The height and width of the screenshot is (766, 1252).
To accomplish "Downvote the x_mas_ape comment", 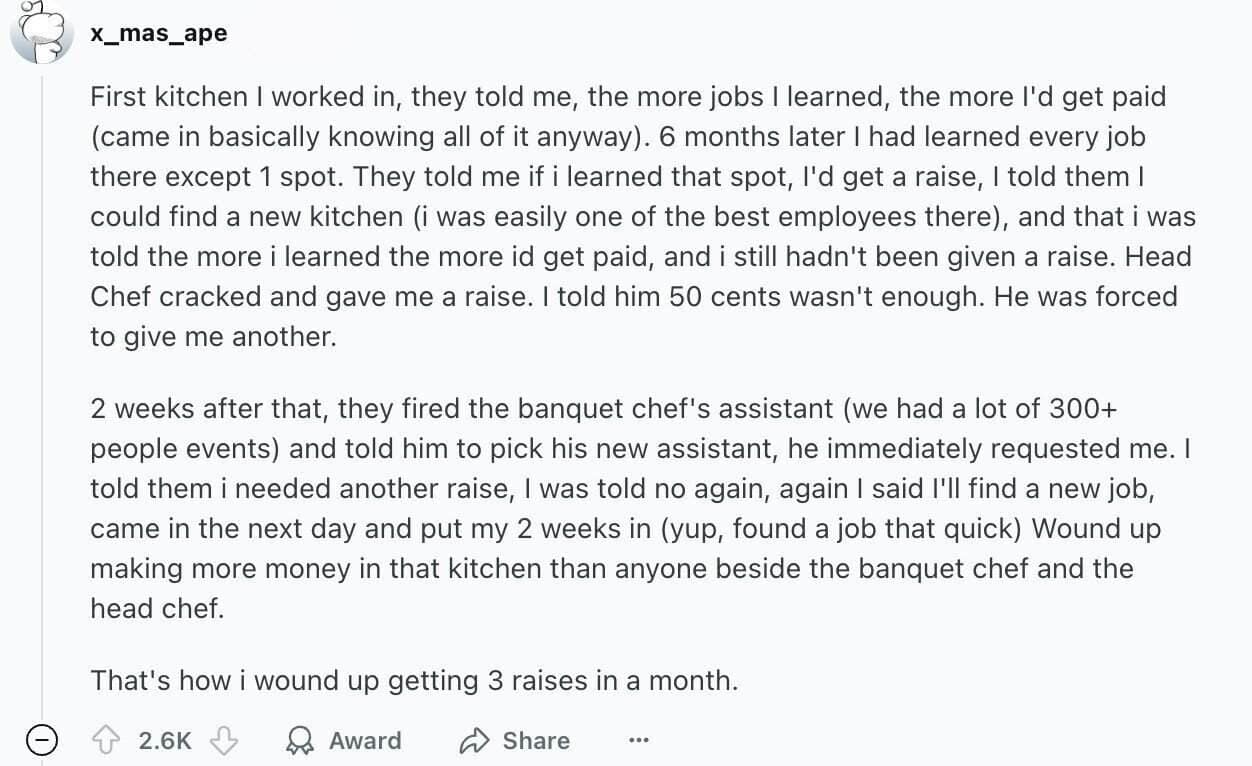I will click(x=225, y=741).
